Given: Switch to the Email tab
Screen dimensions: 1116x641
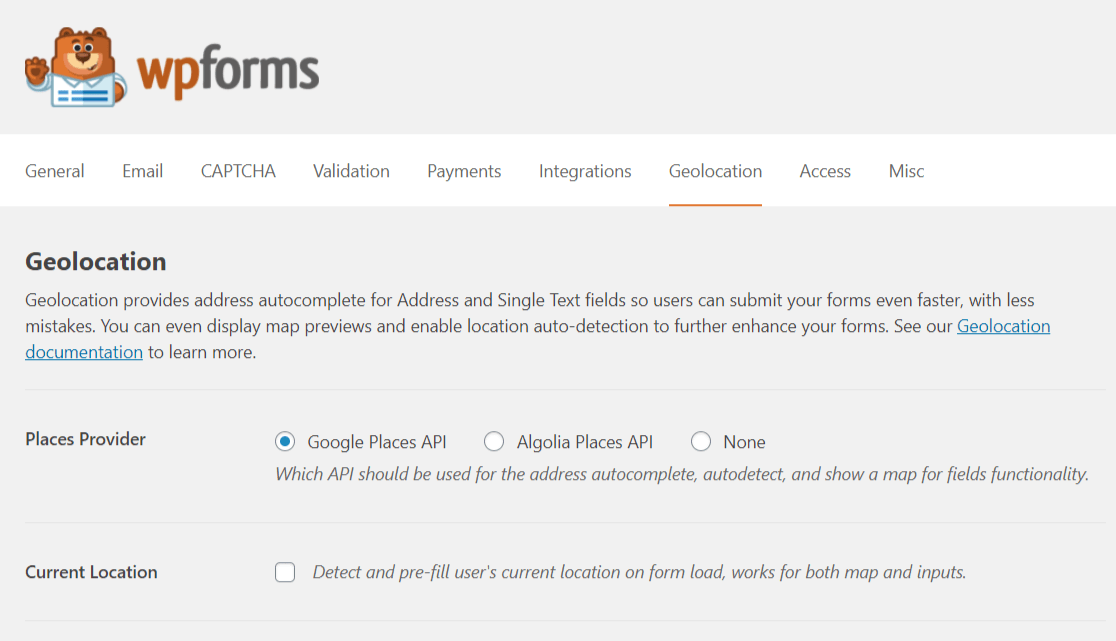Looking at the screenshot, I should 142,171.
